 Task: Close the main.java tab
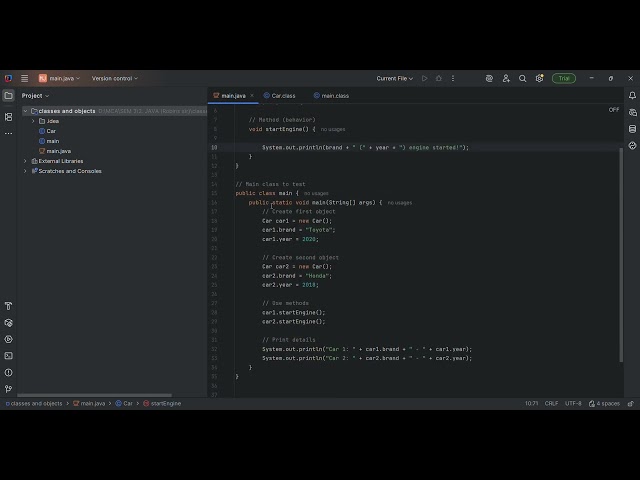click(252, 96)
